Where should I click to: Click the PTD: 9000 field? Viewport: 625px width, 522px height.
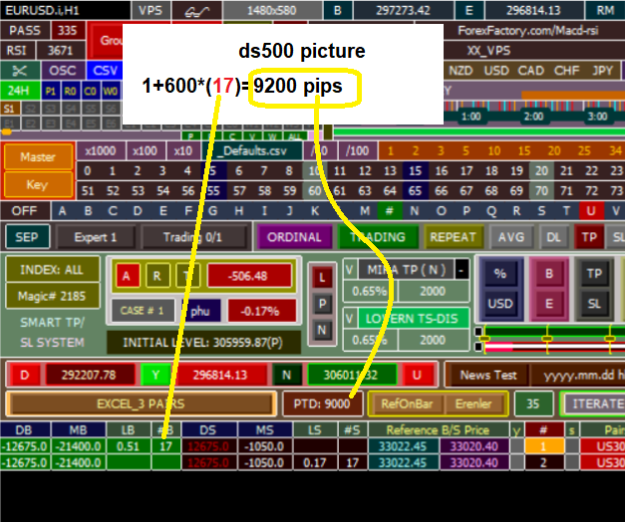pyautogui.click(x=322, y=404)
